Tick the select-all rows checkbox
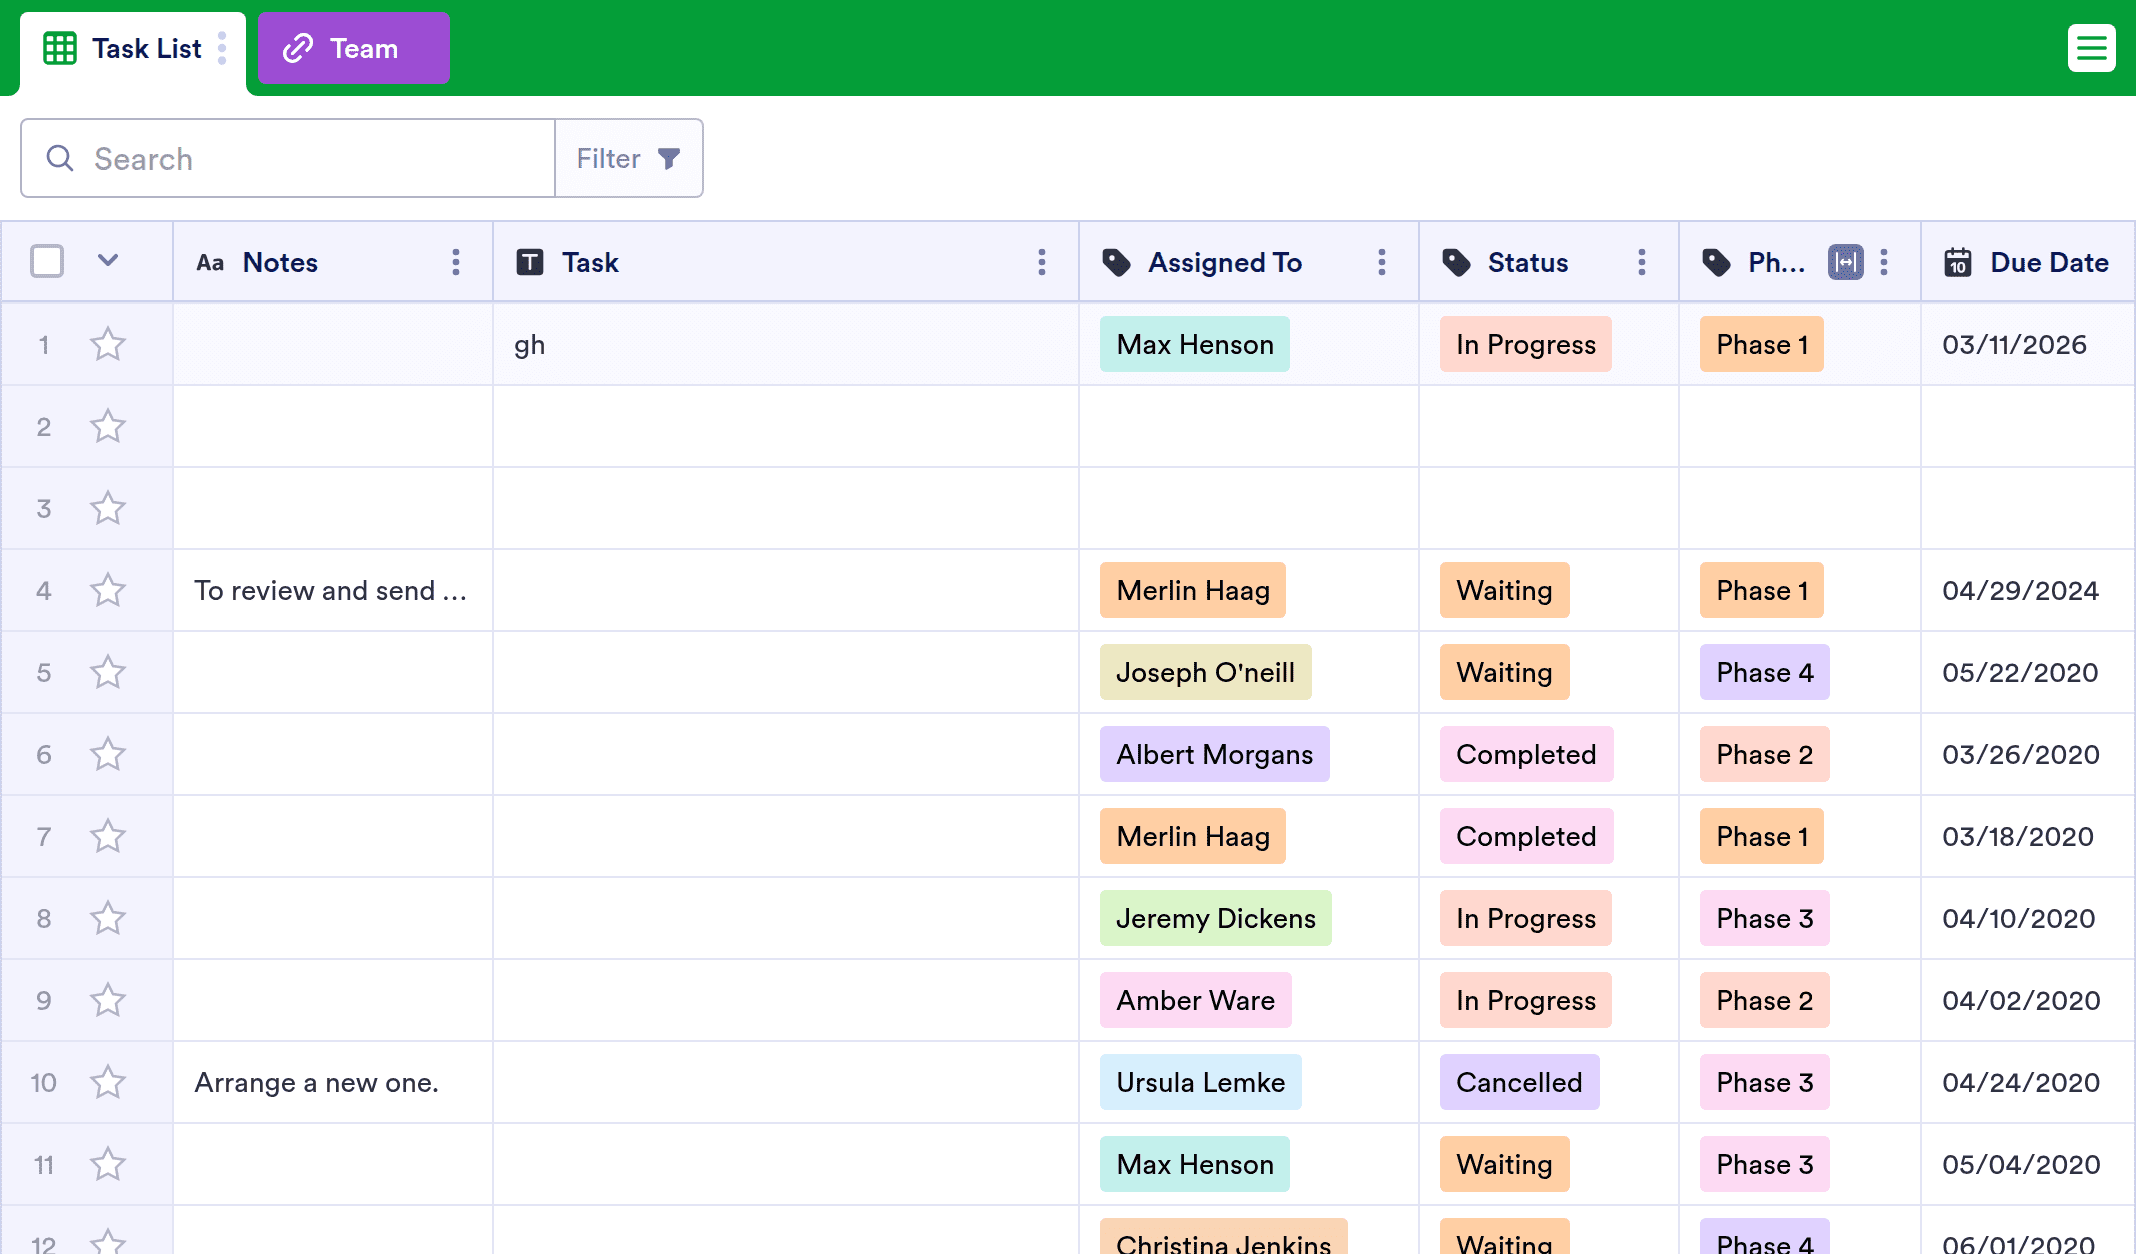 pyautogui.click(x=47, y=262)
